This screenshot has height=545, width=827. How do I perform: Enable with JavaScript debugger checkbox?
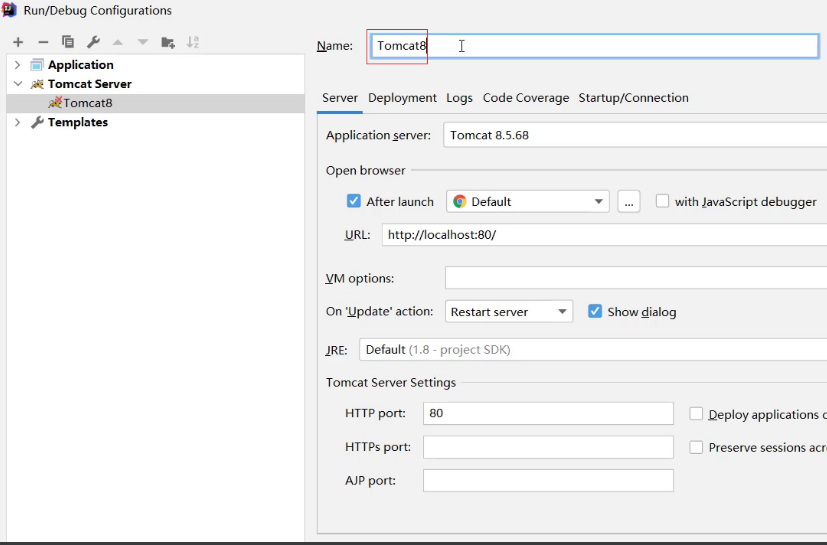pyautogui.click(x=662, y=201)
